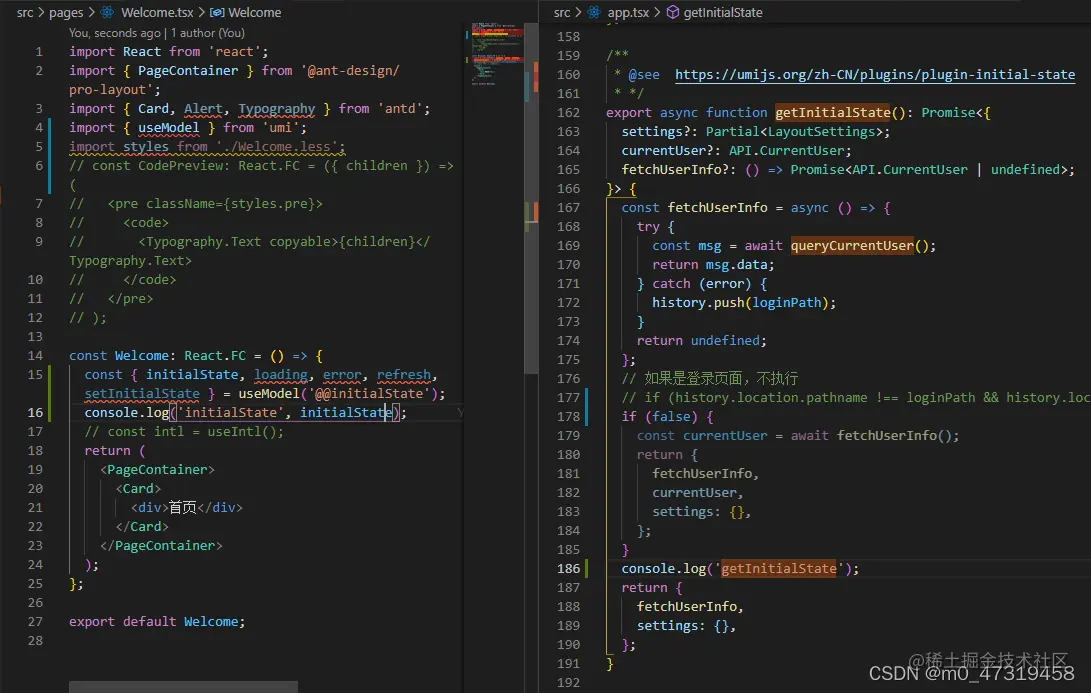The image size is (1091, 693).
Task: Click line number 178 in app.tsx
Action: pos(568,417)
